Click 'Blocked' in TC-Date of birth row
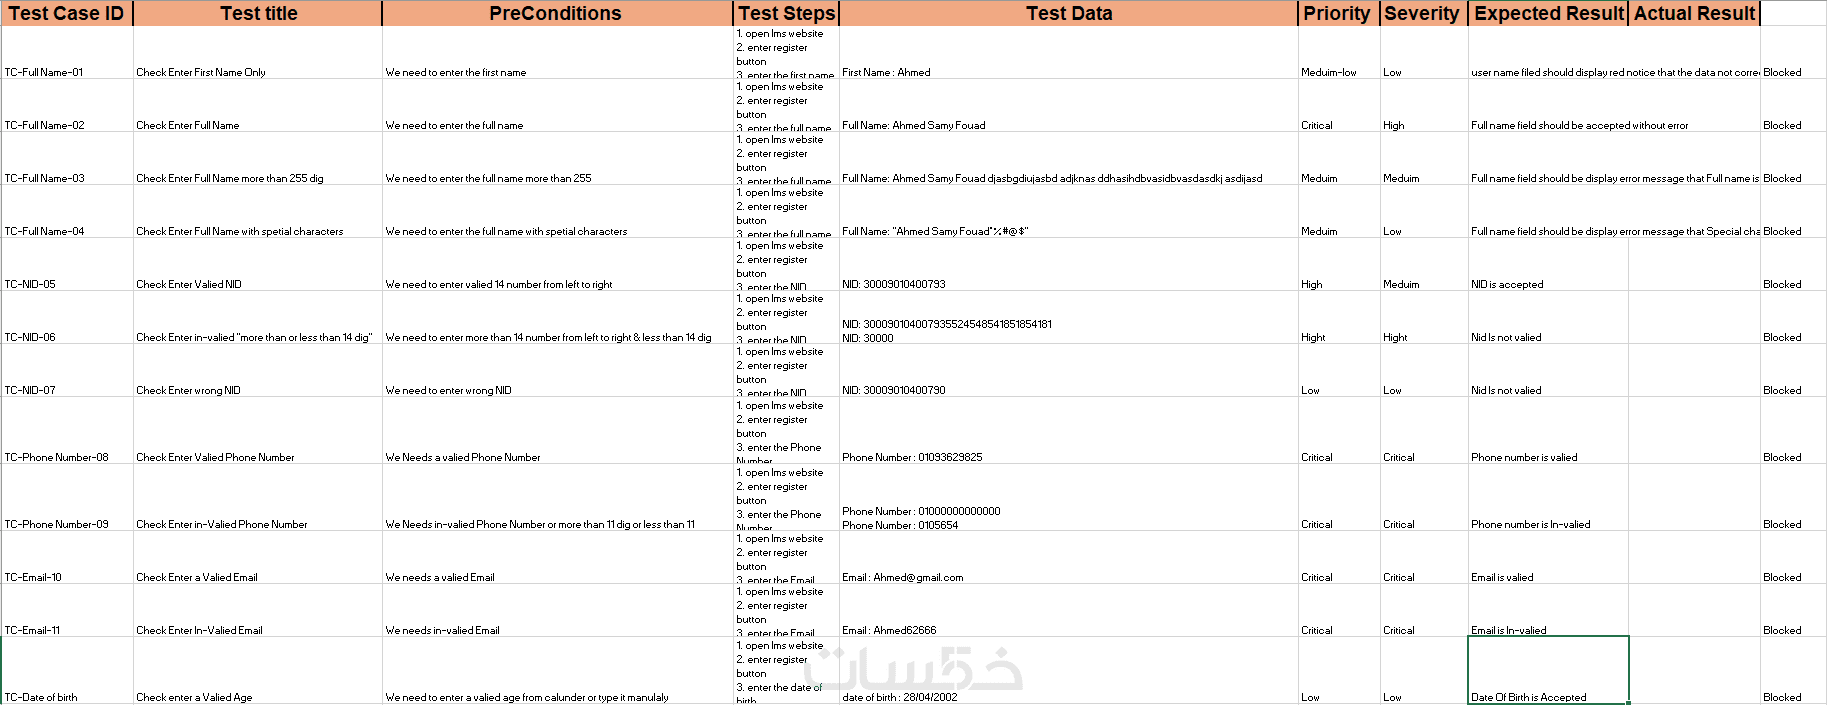1827x705 pixels. 1793,670
